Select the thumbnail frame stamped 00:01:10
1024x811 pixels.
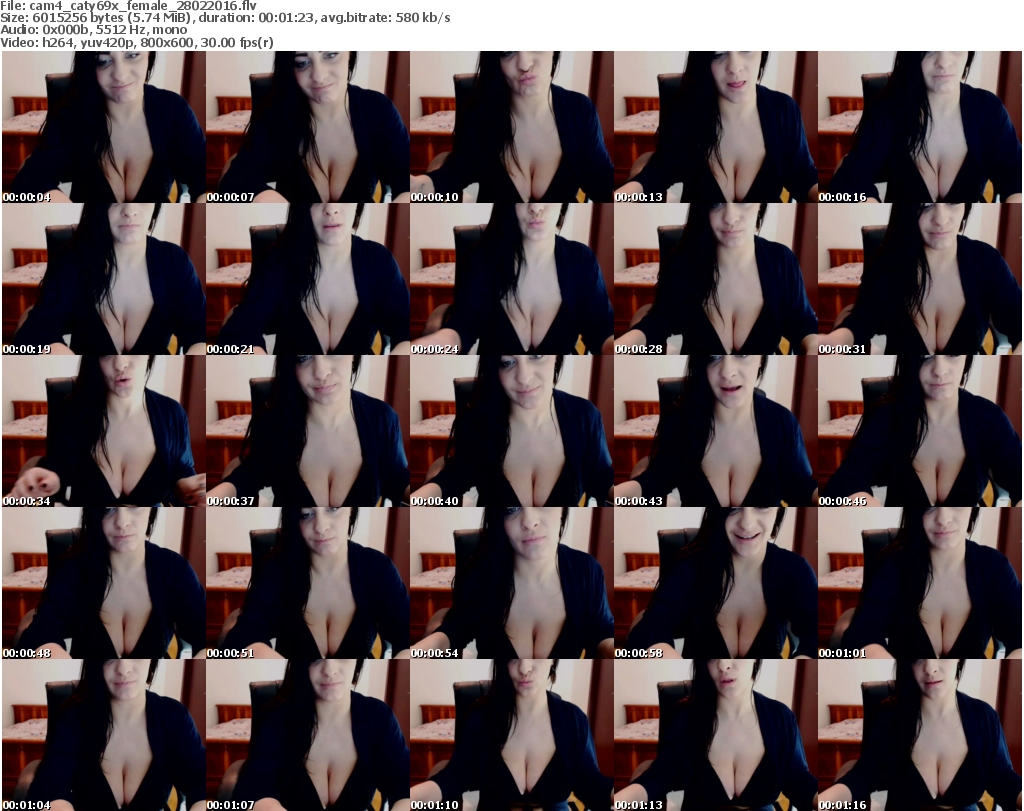click(x=511, y=735)
